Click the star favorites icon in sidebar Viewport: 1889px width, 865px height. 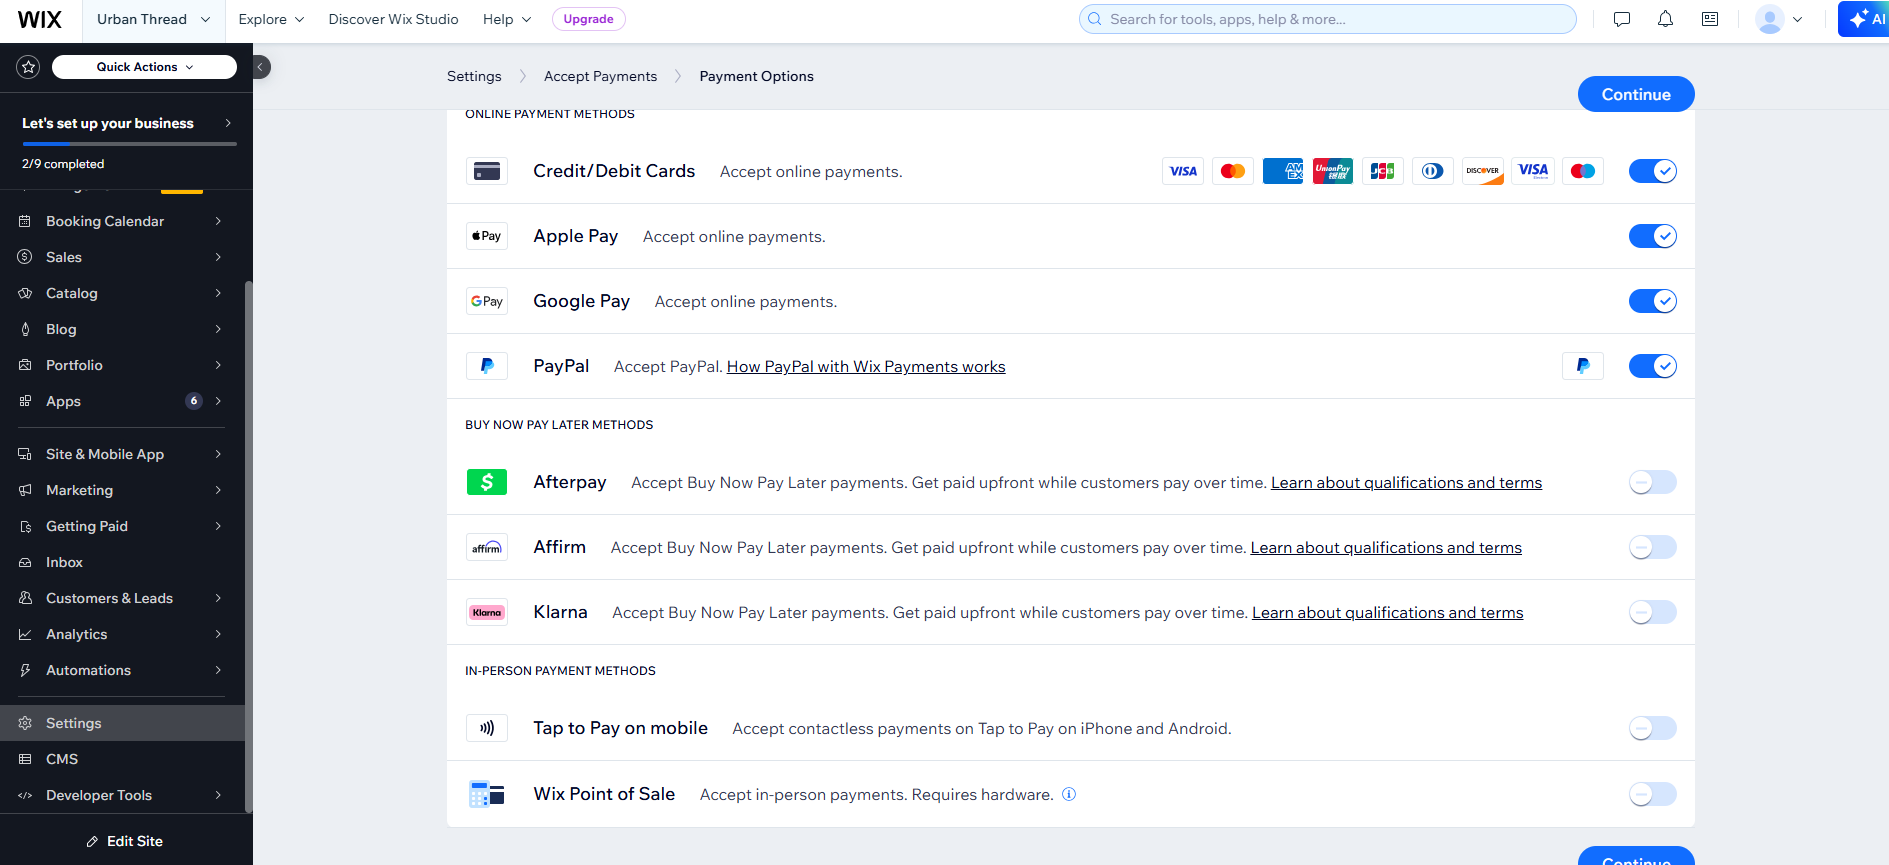28,67
